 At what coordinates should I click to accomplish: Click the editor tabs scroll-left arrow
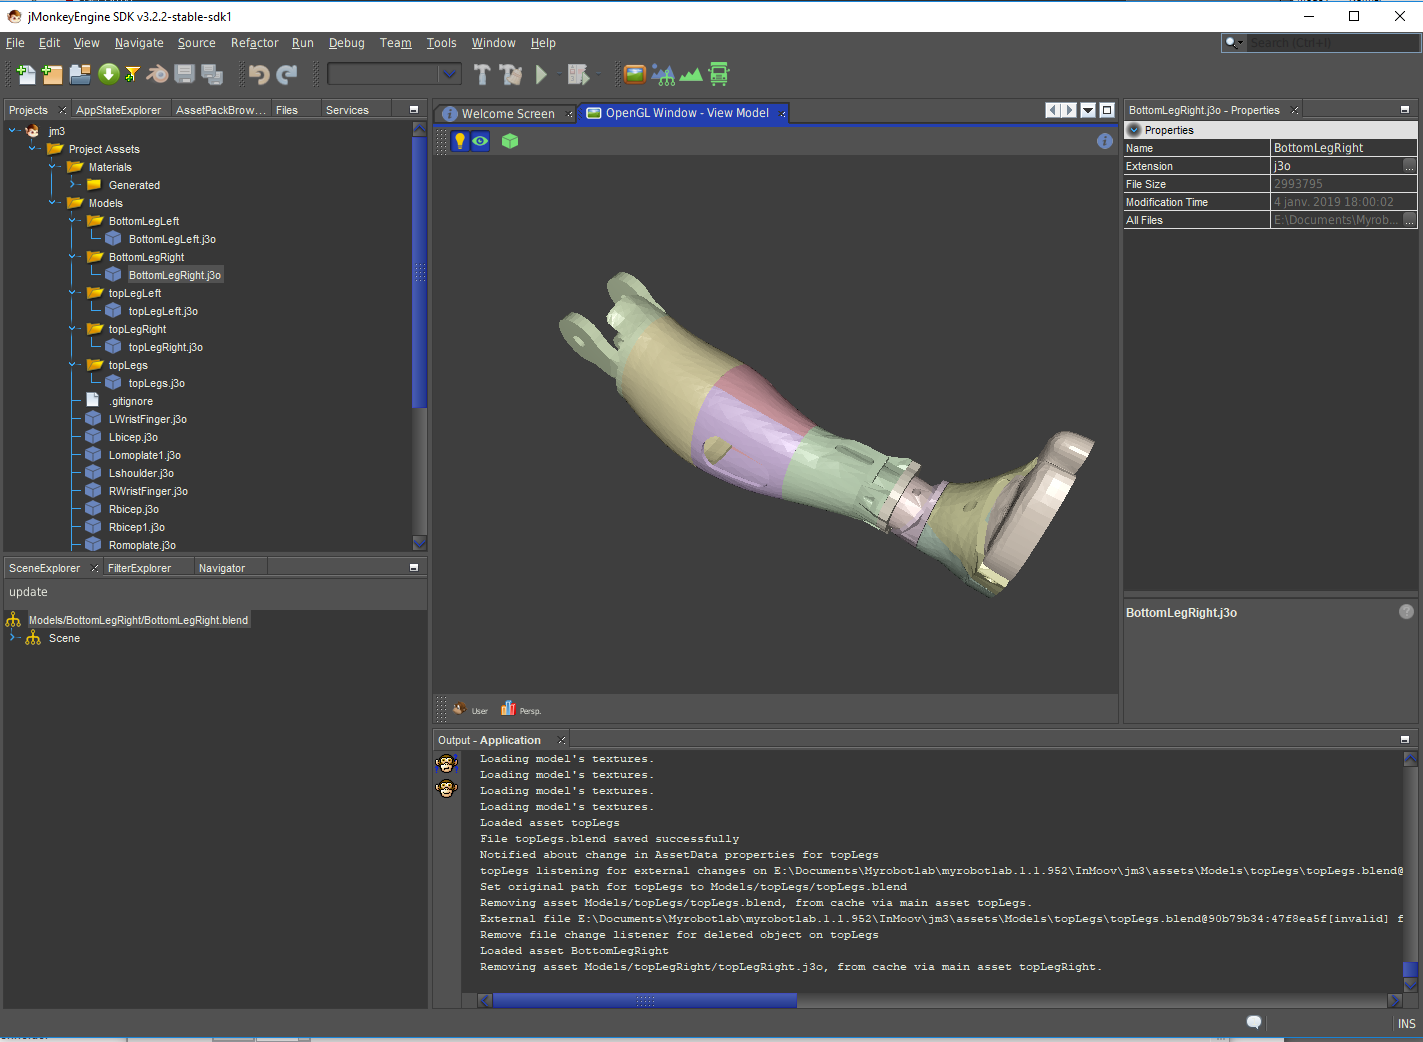tap(1052, 110)
